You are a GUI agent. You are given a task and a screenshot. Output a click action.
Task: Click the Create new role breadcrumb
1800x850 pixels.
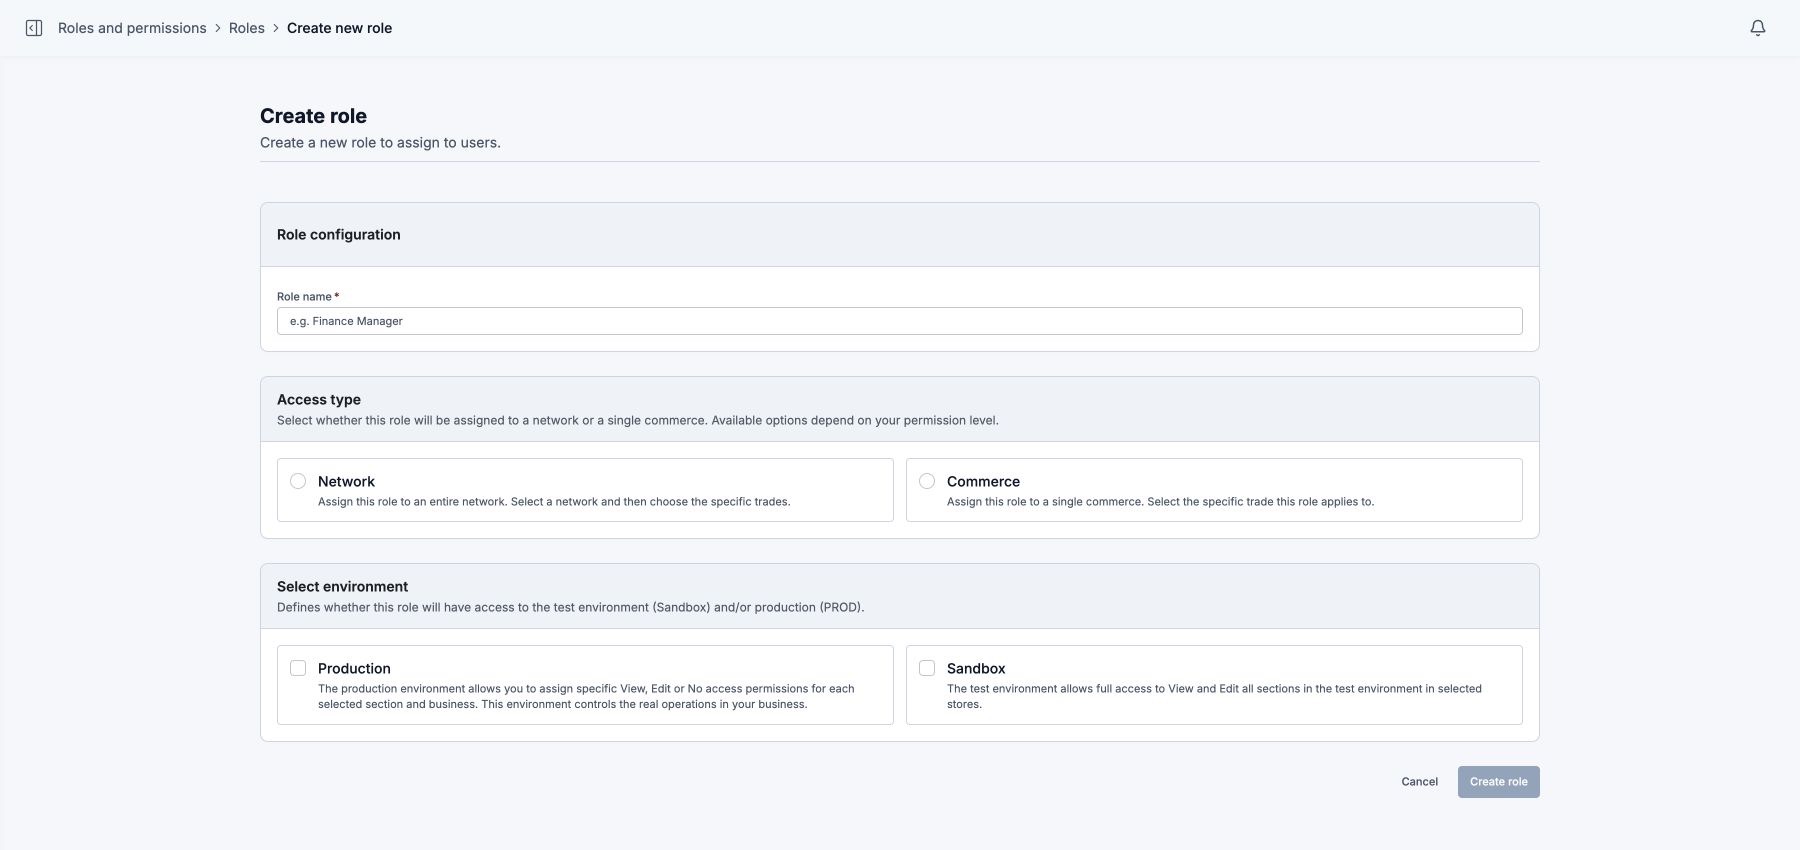tap(339, 28)
